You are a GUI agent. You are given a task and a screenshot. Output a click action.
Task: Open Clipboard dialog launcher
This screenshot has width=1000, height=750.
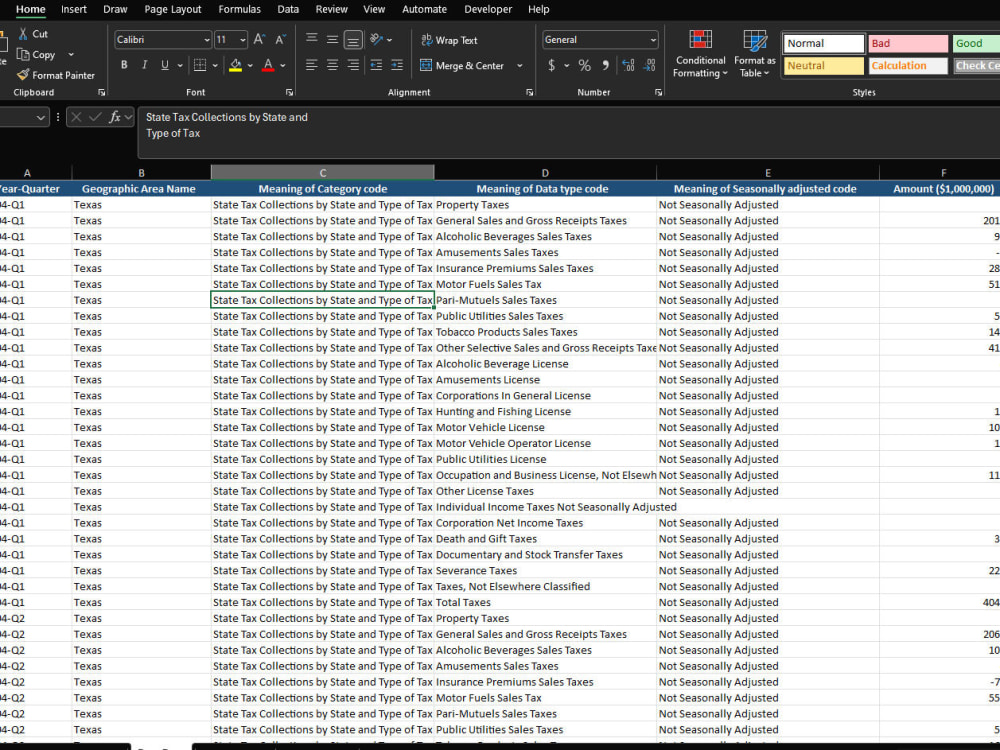click(x=101, y=92)
